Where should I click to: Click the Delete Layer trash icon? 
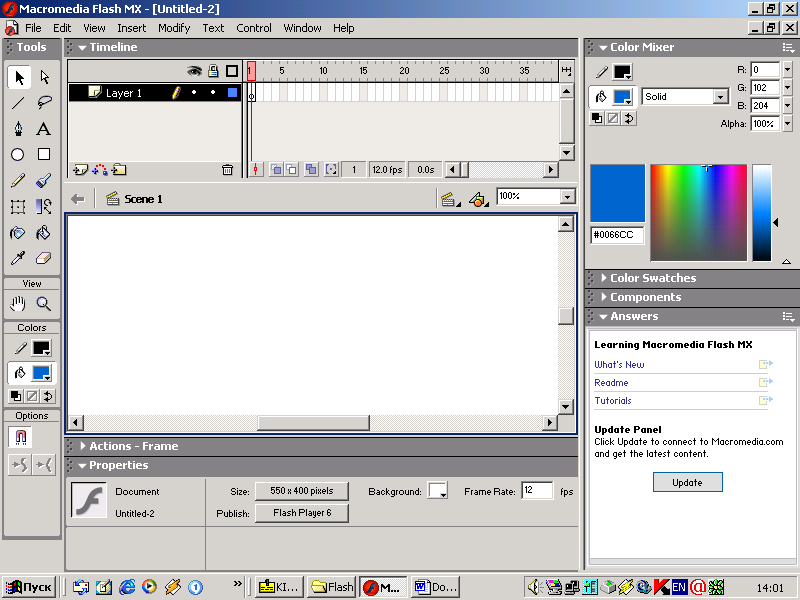228,170
